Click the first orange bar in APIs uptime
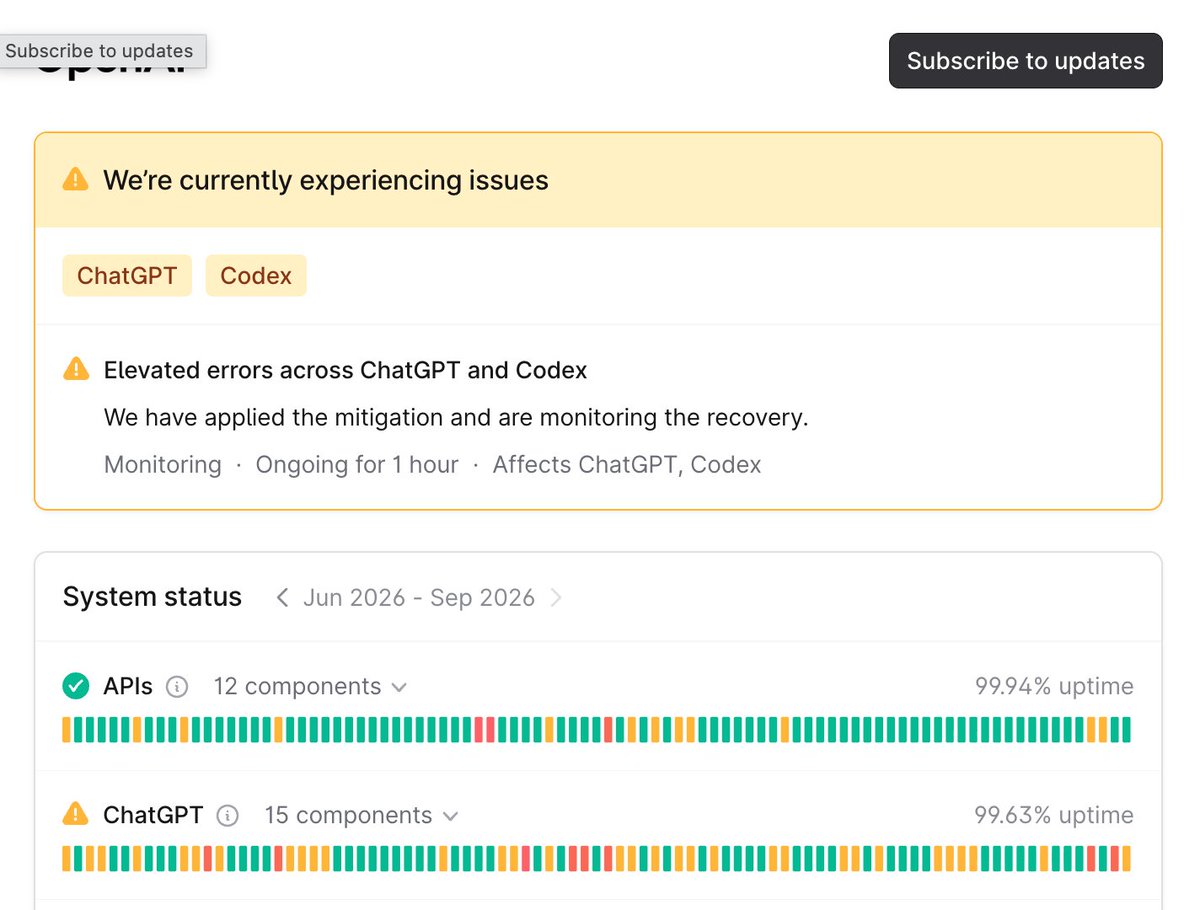 (x=67, y=729)
